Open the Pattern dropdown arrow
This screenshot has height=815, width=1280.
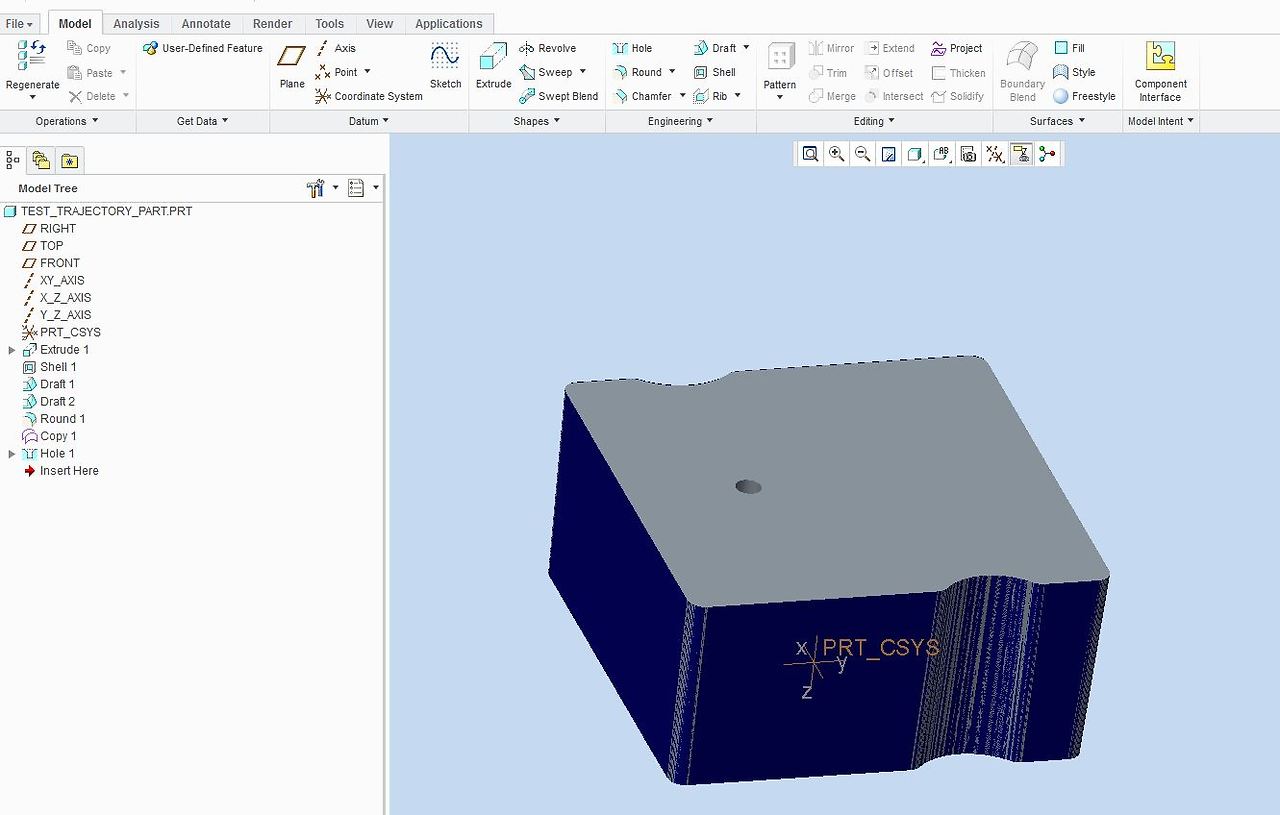pyautogui.click(x=780, y=98)
